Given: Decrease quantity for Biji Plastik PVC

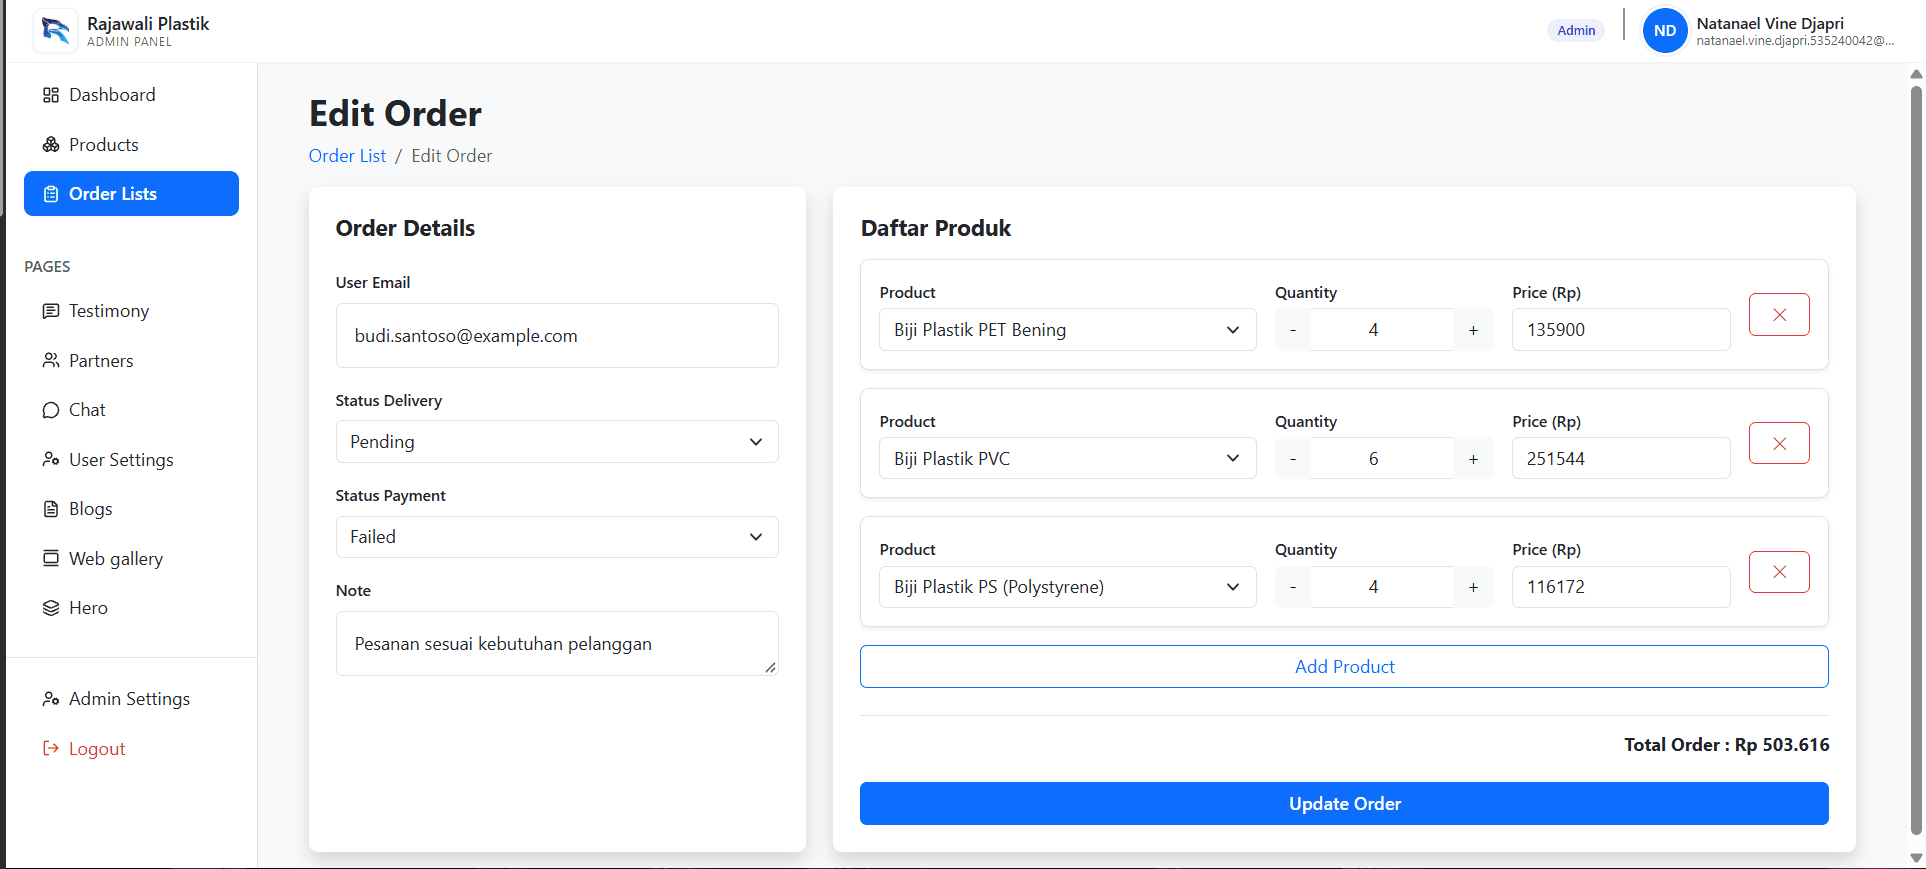Looking at the screenshot, I should point(1293,459).
